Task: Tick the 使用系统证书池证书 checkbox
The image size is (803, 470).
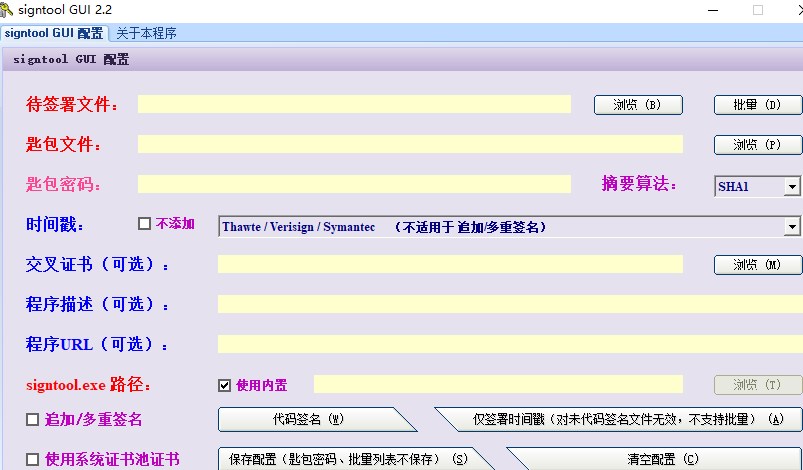Action: (x=32, y=459)
